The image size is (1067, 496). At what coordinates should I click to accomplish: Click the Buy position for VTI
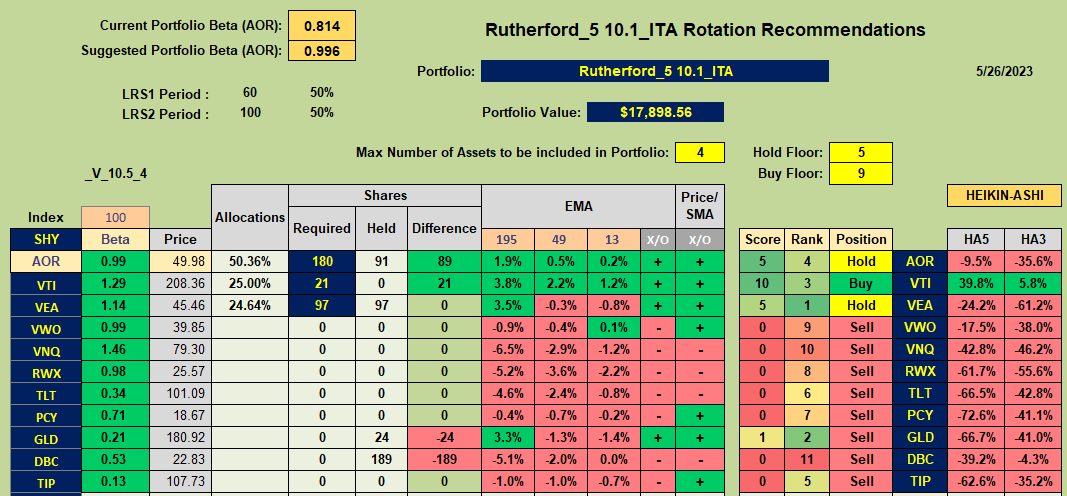click(x=861, y=283)
